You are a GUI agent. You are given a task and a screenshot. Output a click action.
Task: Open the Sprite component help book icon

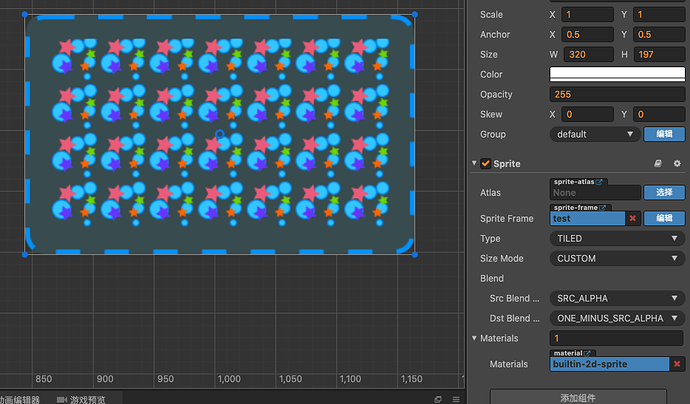(658, 164)
